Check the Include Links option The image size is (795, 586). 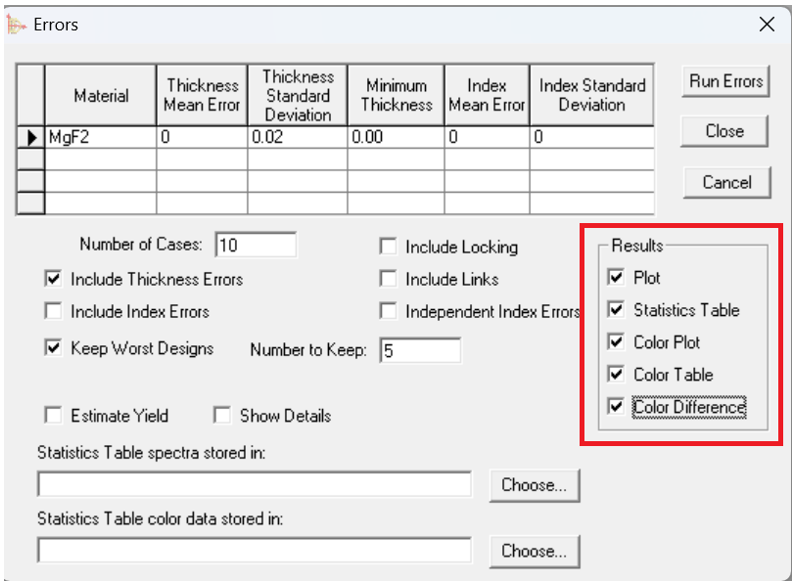click(388, 279)
